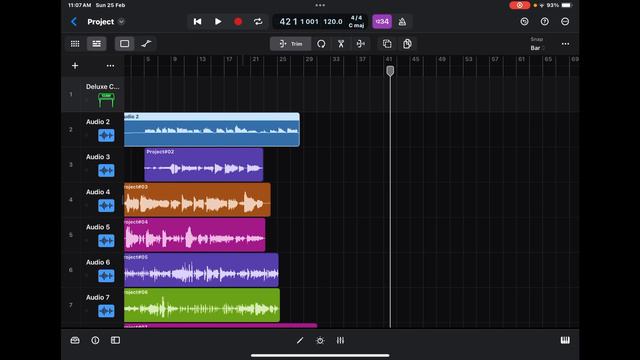This screenshot has height=360, width=640.
Task: Select the magenta region on Audio 5
Action: point(195,235)
